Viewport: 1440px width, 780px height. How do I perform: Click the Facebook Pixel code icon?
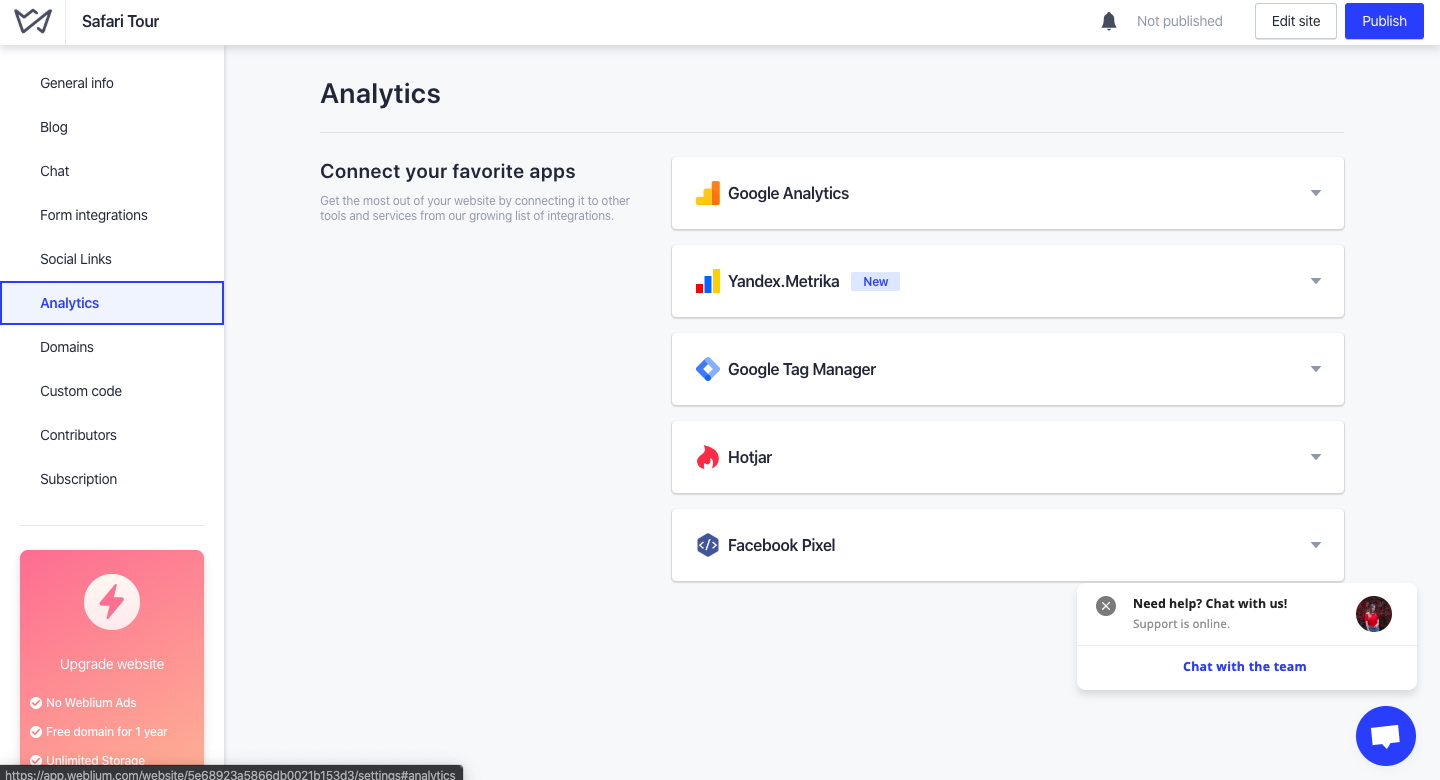[708, 545]
